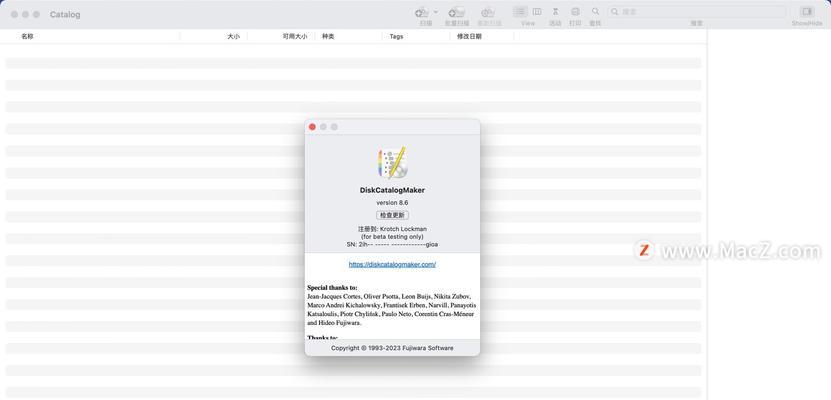Sort by the 修改日期 column header
The image size is (831, 400).
[x=469, y=37]
